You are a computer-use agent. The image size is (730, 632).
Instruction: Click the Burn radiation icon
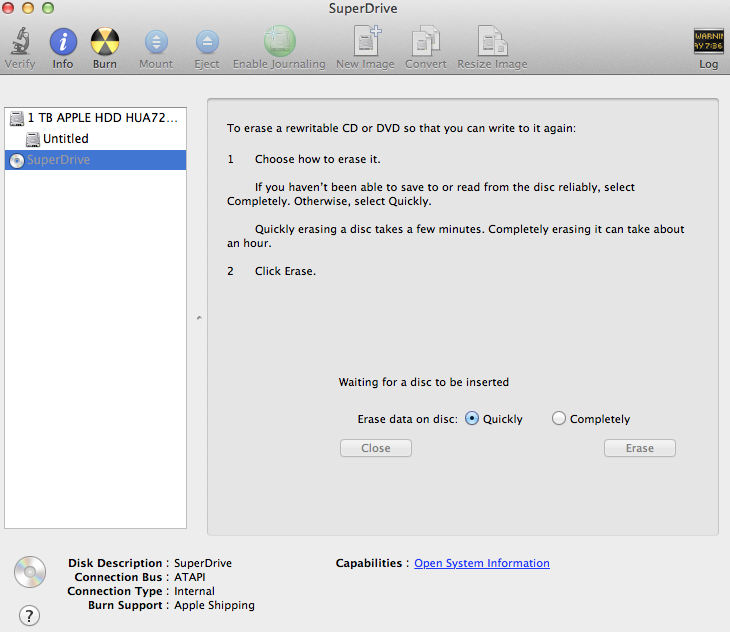(105, 41)
